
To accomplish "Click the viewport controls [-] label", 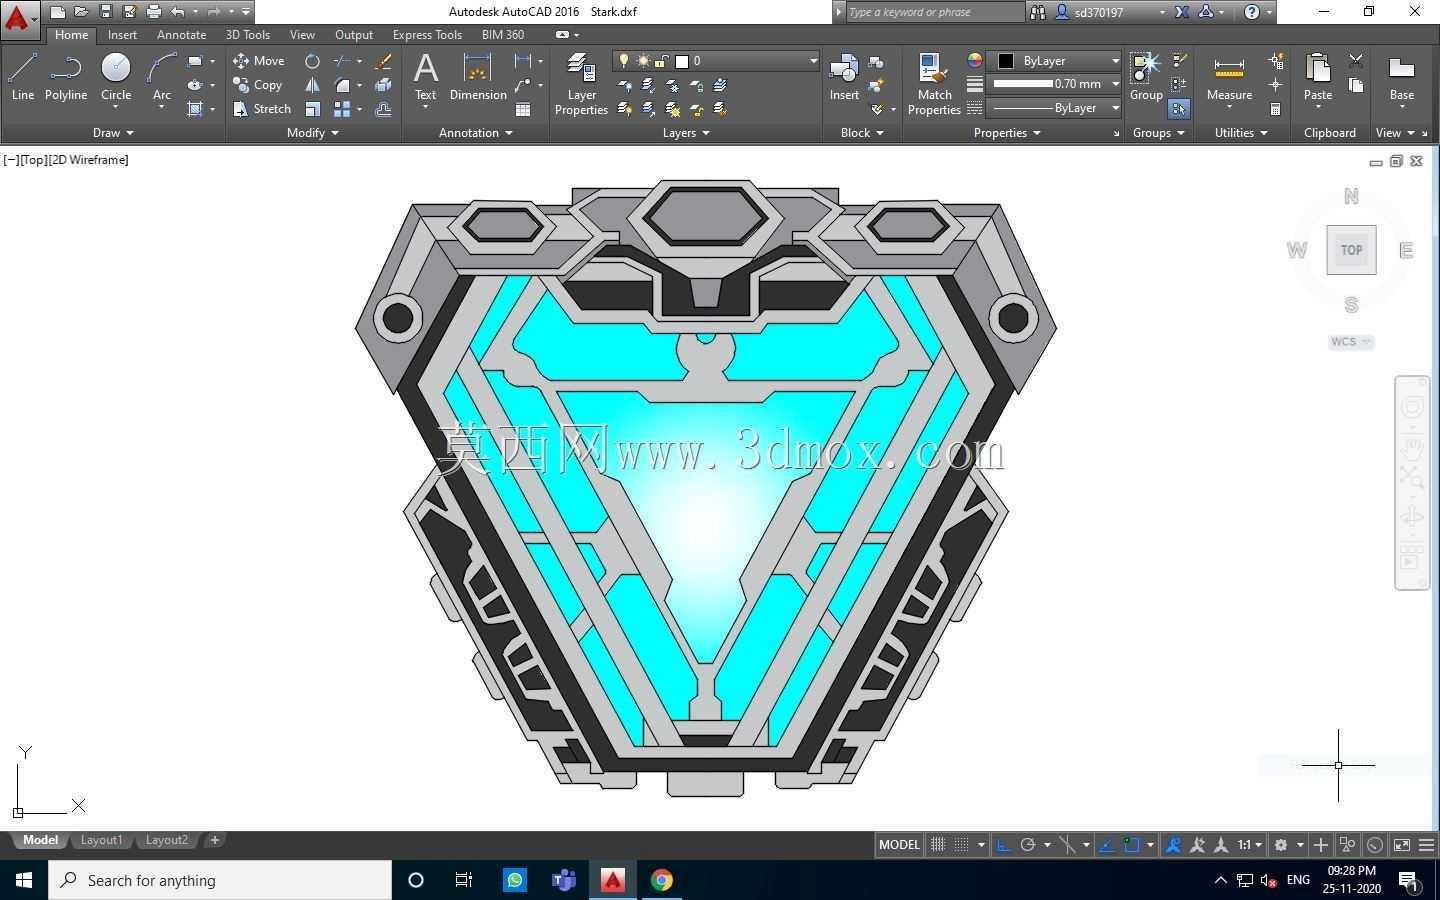I will point(11,160).
